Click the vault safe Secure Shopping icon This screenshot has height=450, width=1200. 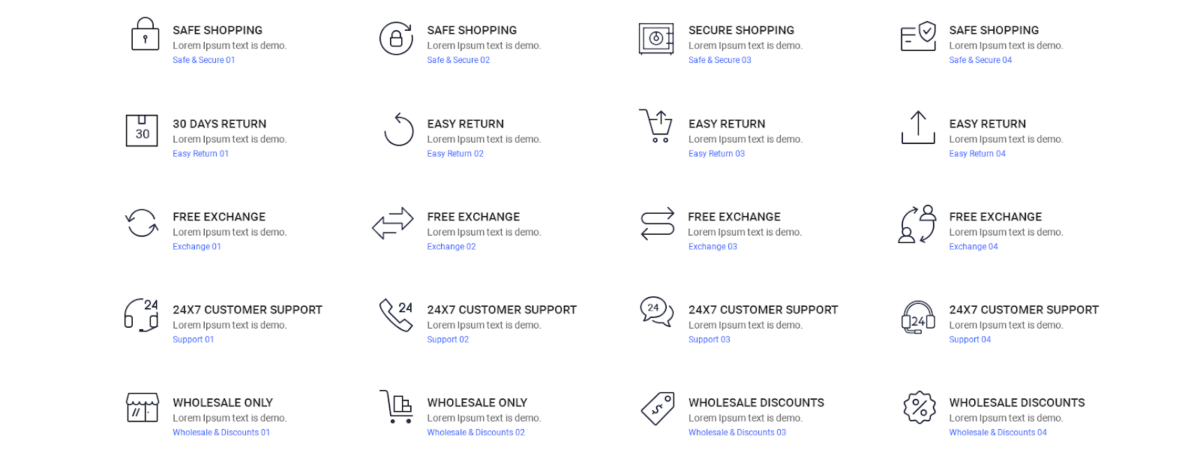[656, 38]
